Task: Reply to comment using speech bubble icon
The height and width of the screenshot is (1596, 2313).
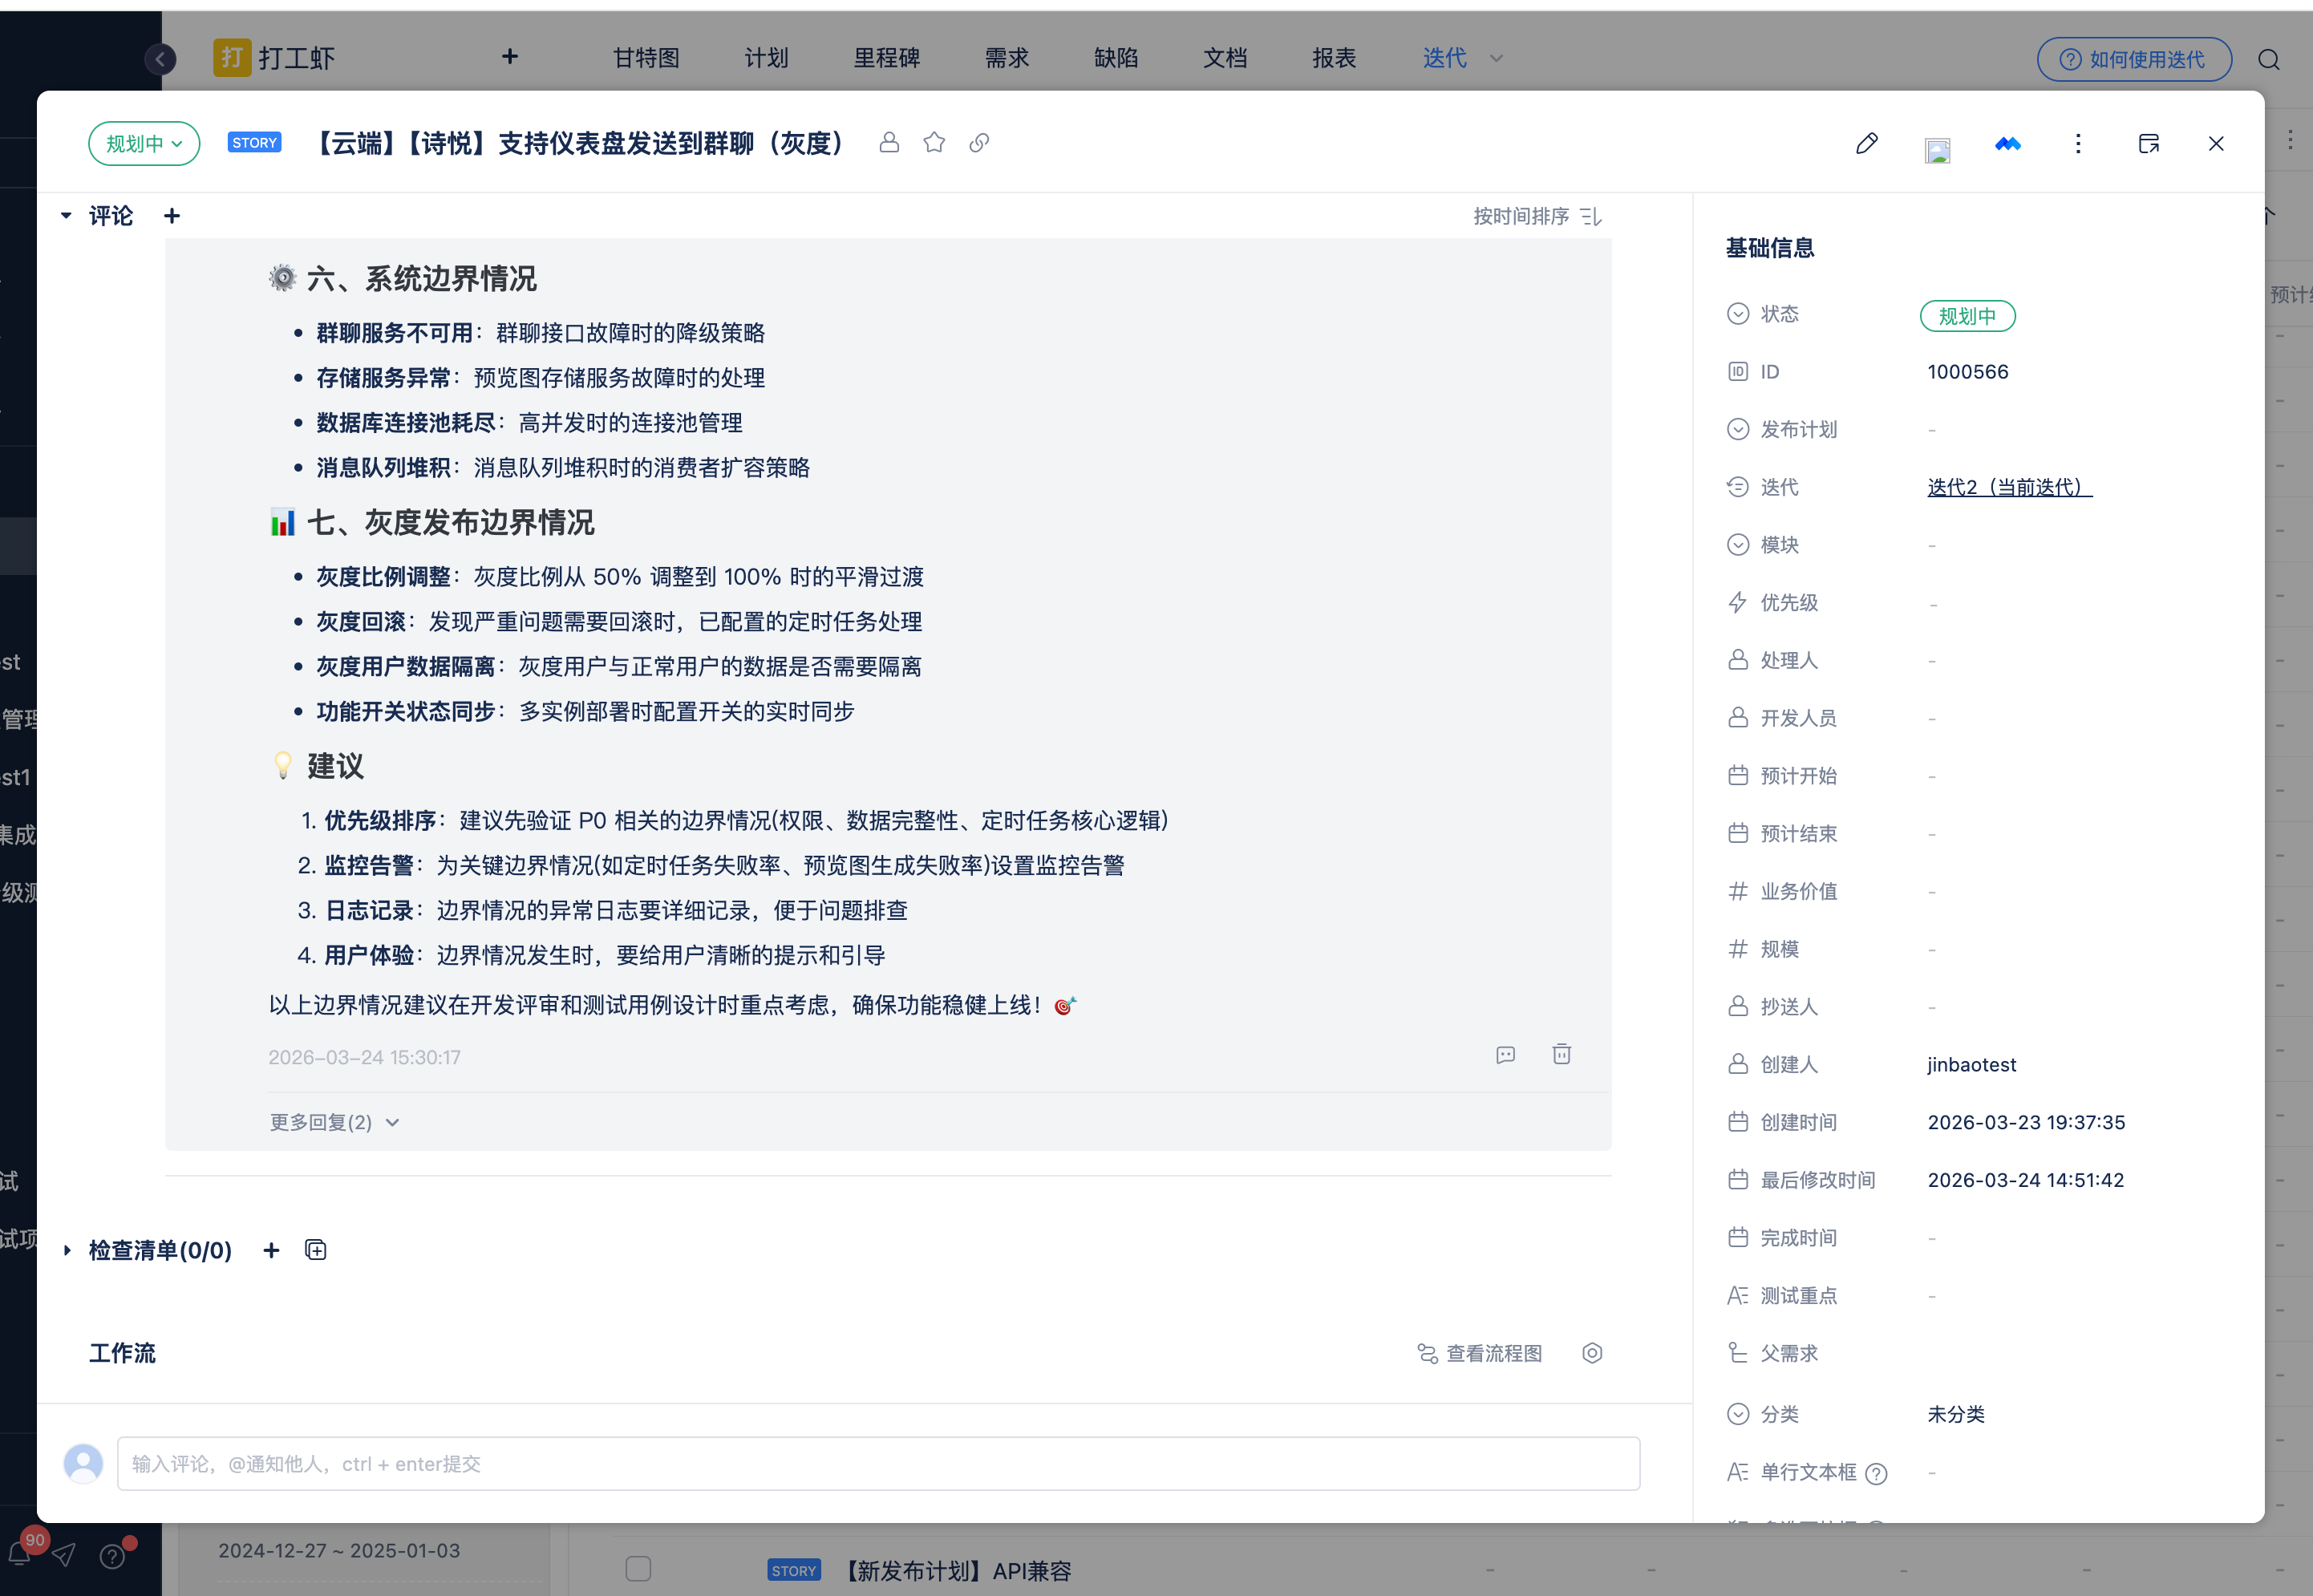Action: point(1505,1055)
